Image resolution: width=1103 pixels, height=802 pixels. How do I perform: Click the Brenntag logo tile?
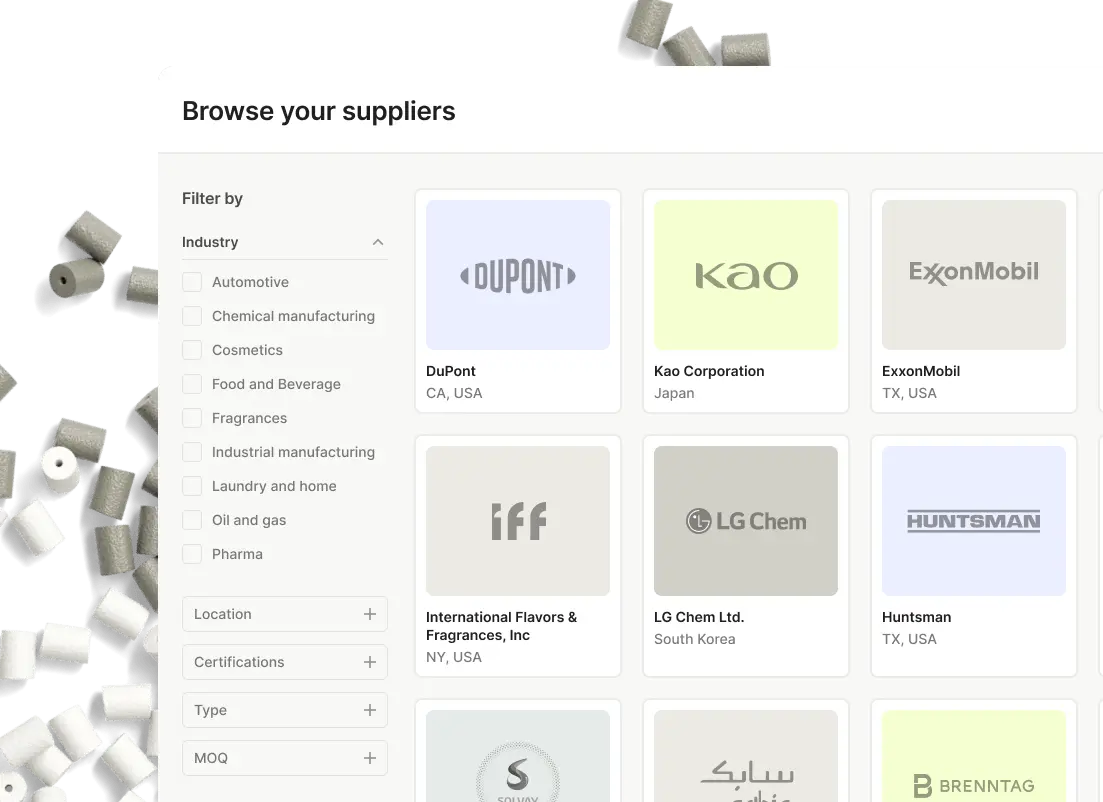[974, 756]
